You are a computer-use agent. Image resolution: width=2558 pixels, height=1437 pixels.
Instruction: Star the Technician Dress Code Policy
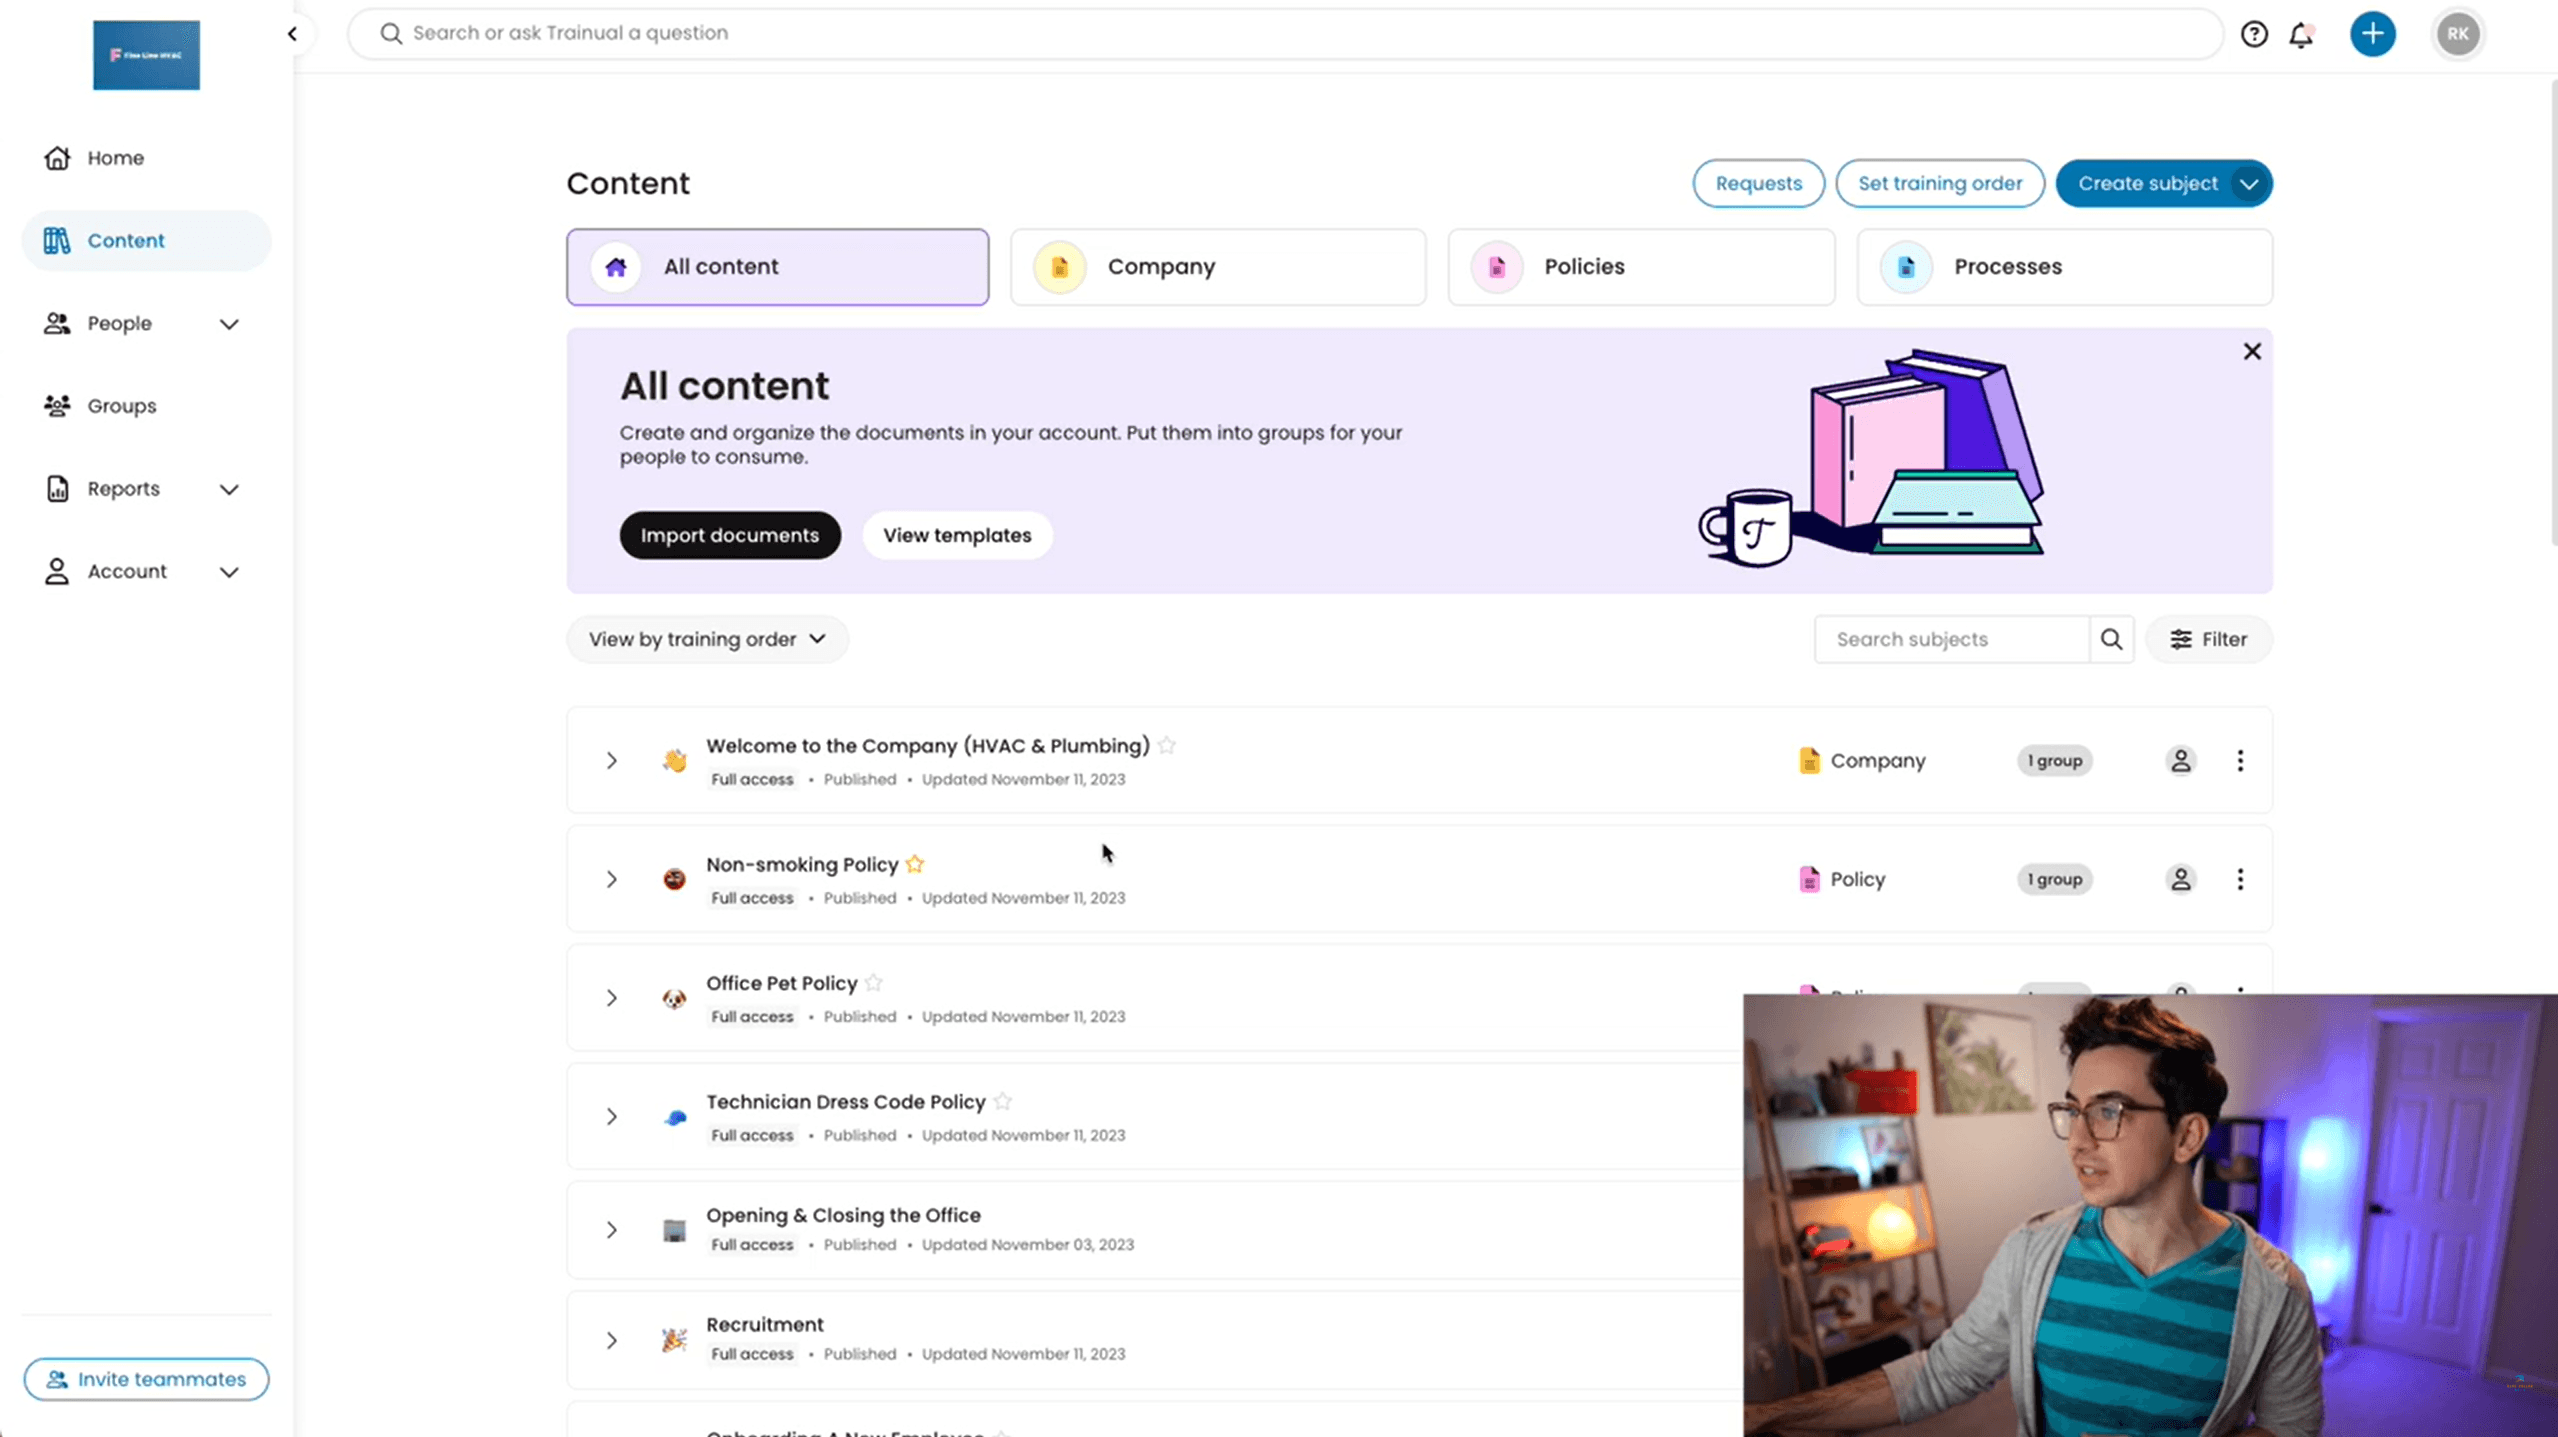(1002, 1101)
